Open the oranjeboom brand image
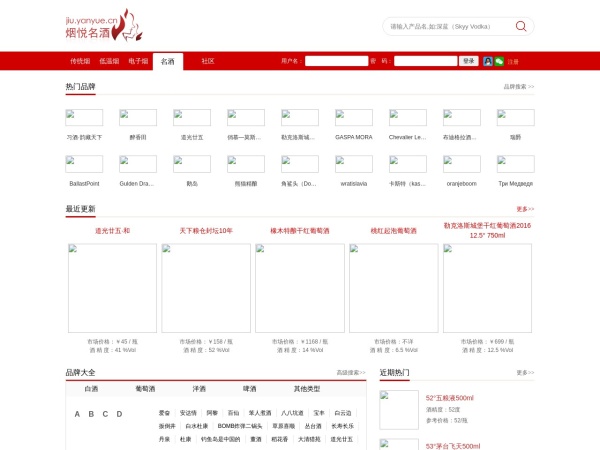This screenshot has width=600, height=450. coord(461,164)
